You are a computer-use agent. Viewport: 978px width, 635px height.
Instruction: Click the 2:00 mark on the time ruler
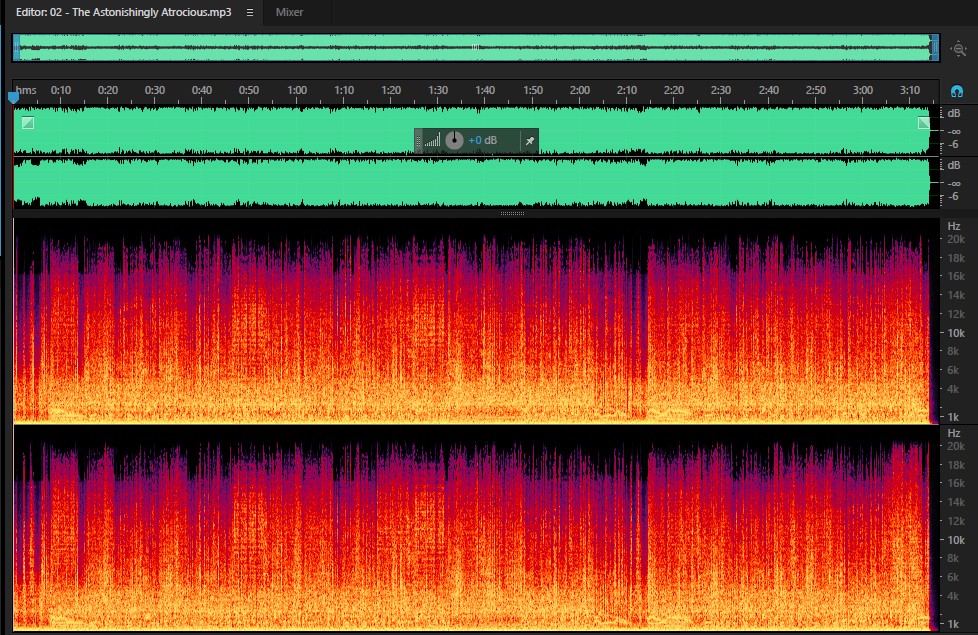click(x=579, y=90)
